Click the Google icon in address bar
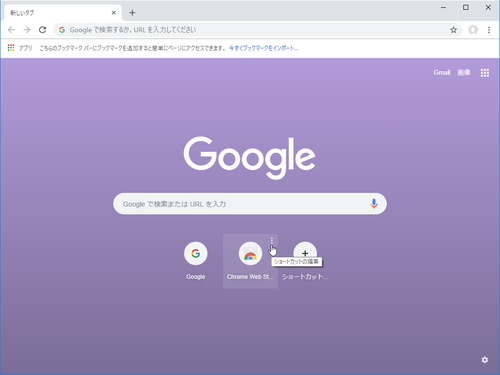The width and height of the screenshot is (500, 375). click(62, 30)
